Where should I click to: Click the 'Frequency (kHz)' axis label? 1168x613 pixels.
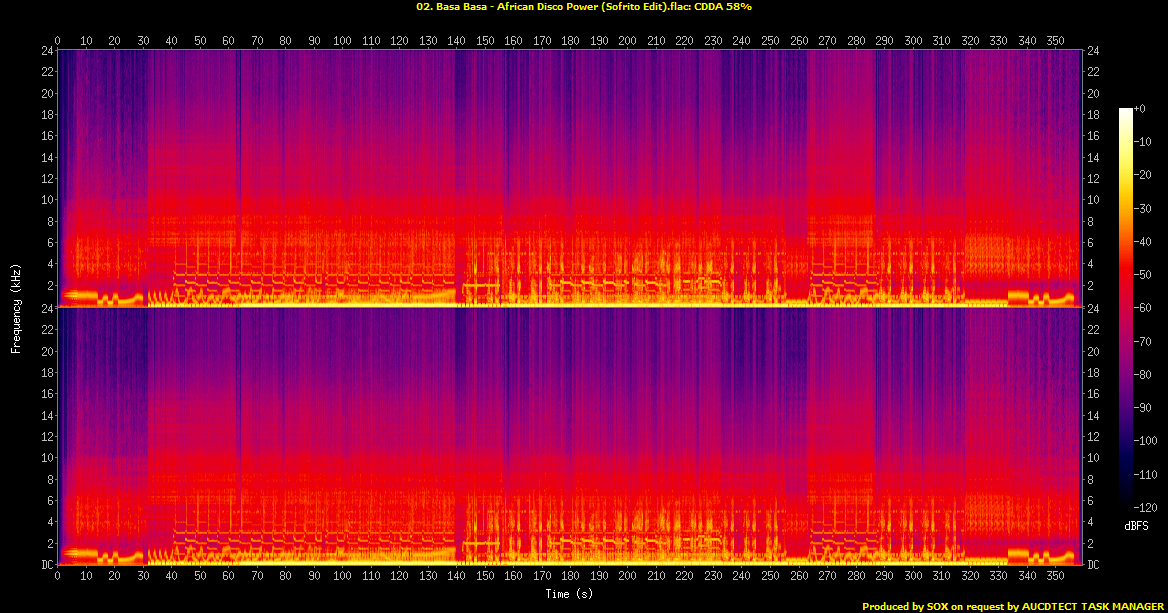(x=16, y=308)
